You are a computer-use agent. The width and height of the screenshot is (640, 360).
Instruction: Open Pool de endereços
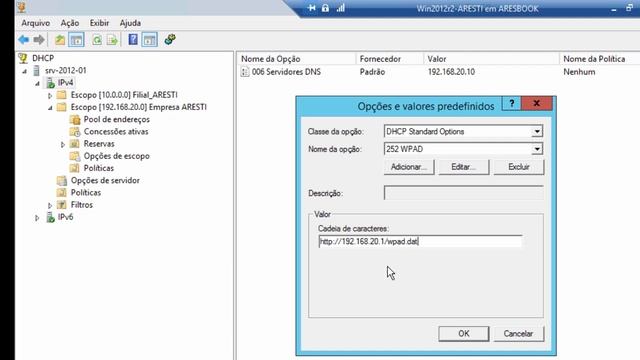pos(117,119)
